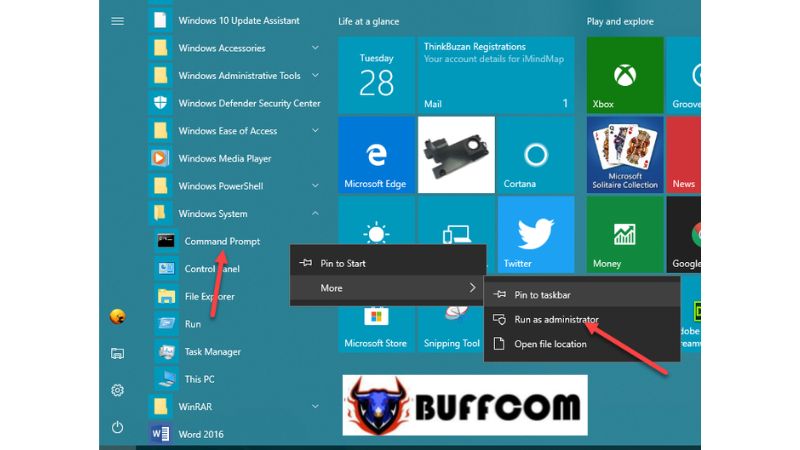Expand the Windows Accessories chevron

pos(315,47)
